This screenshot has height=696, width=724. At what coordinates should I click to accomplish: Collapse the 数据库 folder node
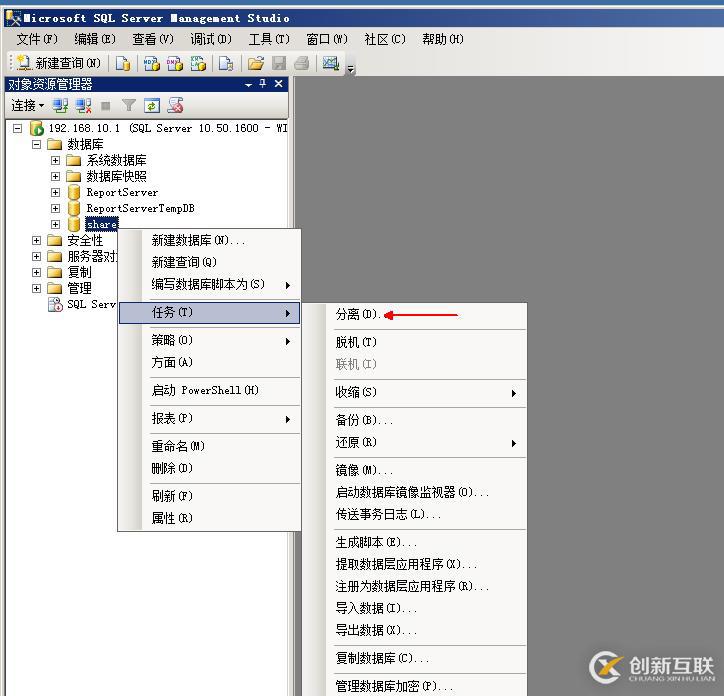[36, 145]
